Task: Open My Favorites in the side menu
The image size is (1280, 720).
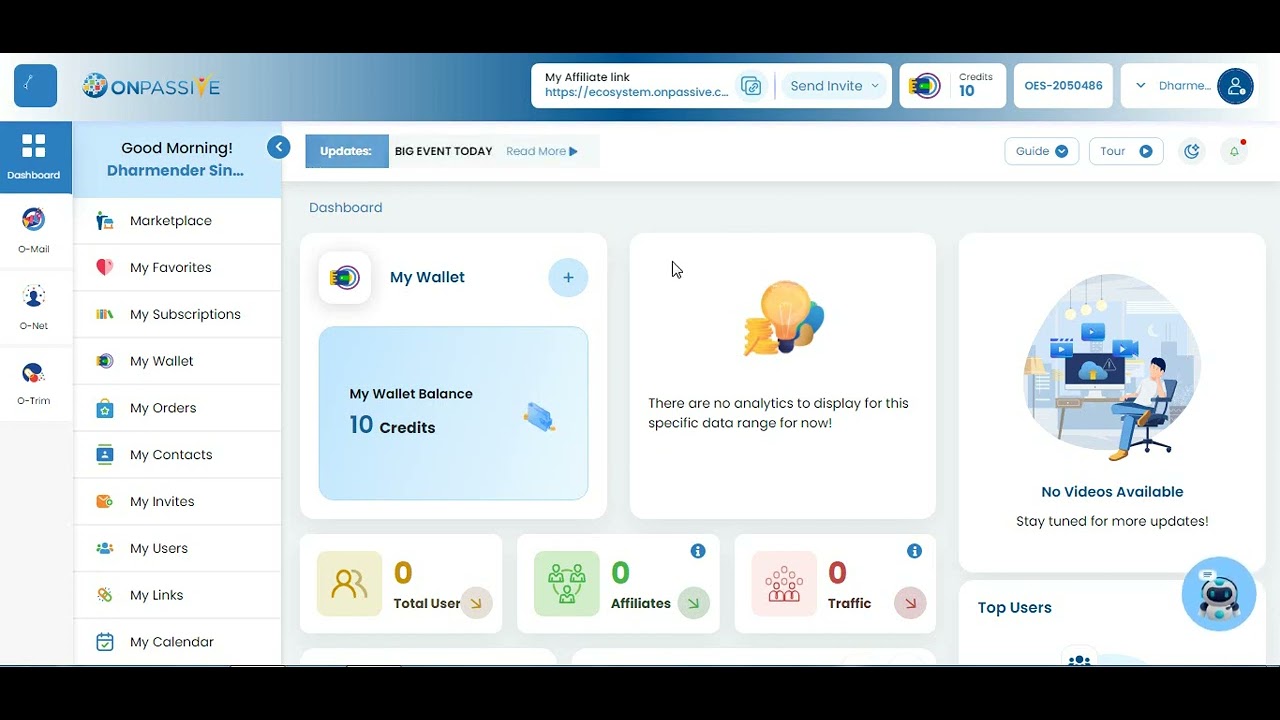Action: [178, 267]
